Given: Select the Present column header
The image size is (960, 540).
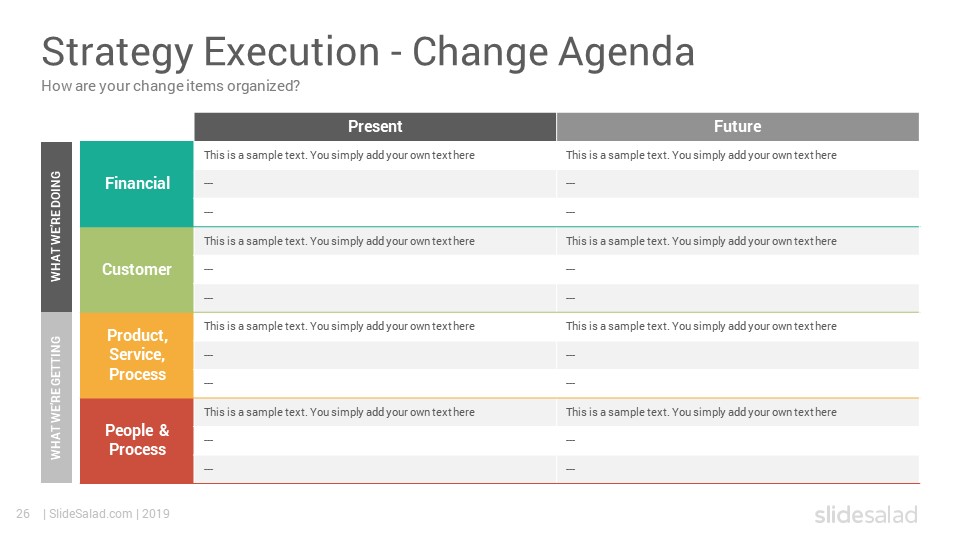Looking at the screenshot, I should (x=375, y=127).
